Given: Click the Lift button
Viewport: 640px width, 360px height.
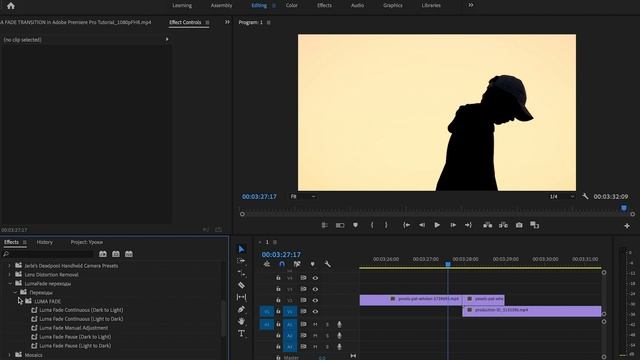Looking at the screenshot, I should pyautogui.click(x=487, y=225).
